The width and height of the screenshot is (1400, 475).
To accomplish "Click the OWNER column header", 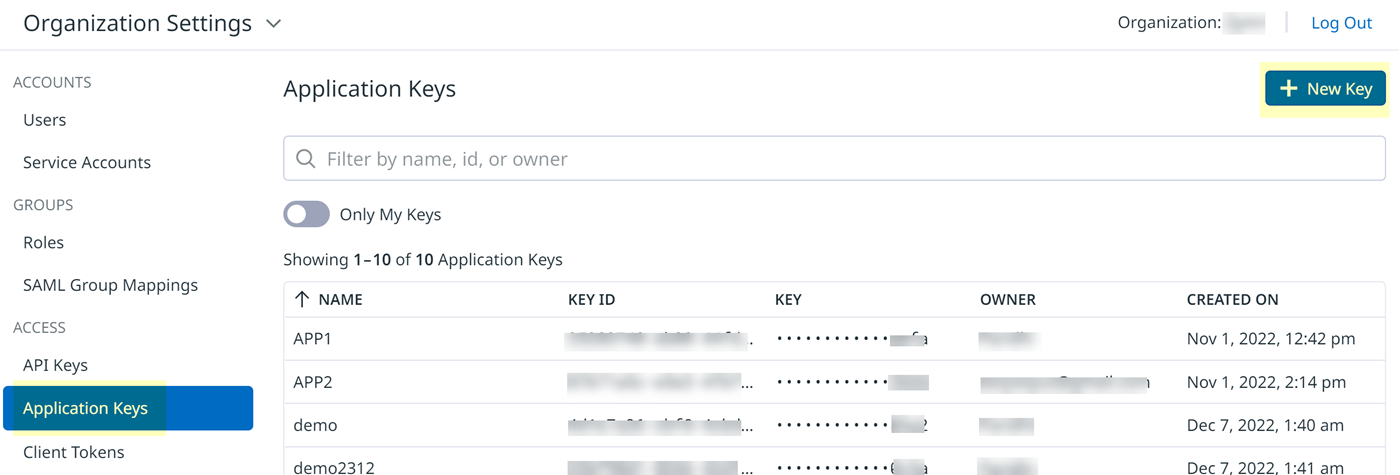I will [x=1008, y=299].
